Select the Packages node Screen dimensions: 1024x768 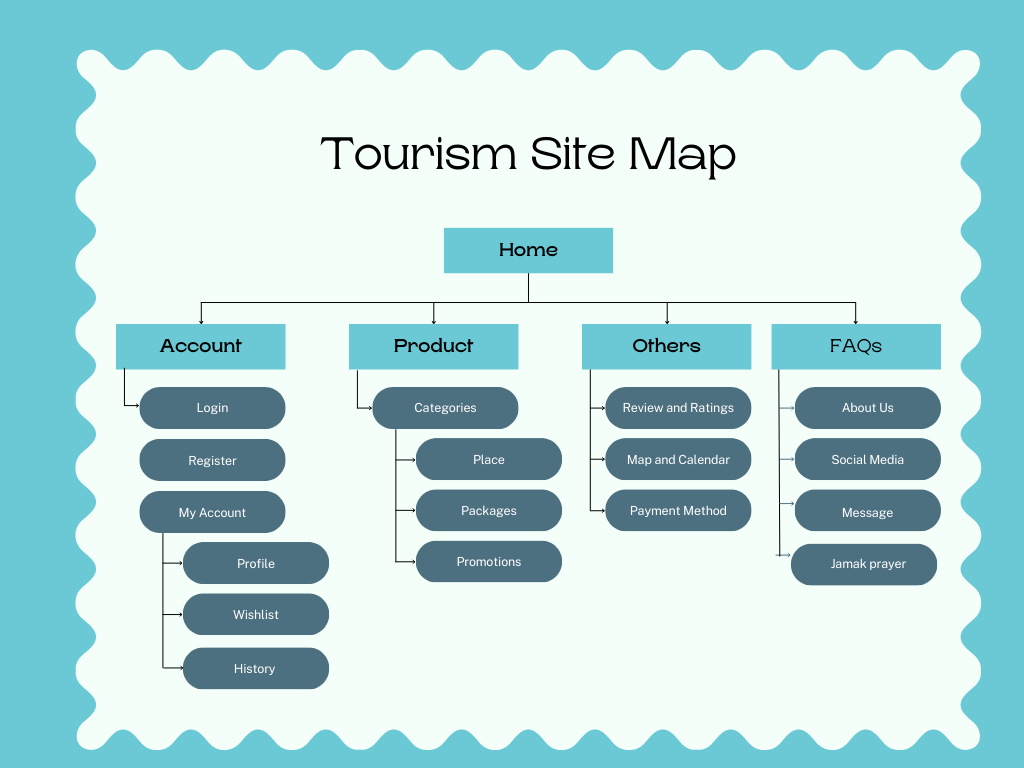click(488, 510)
